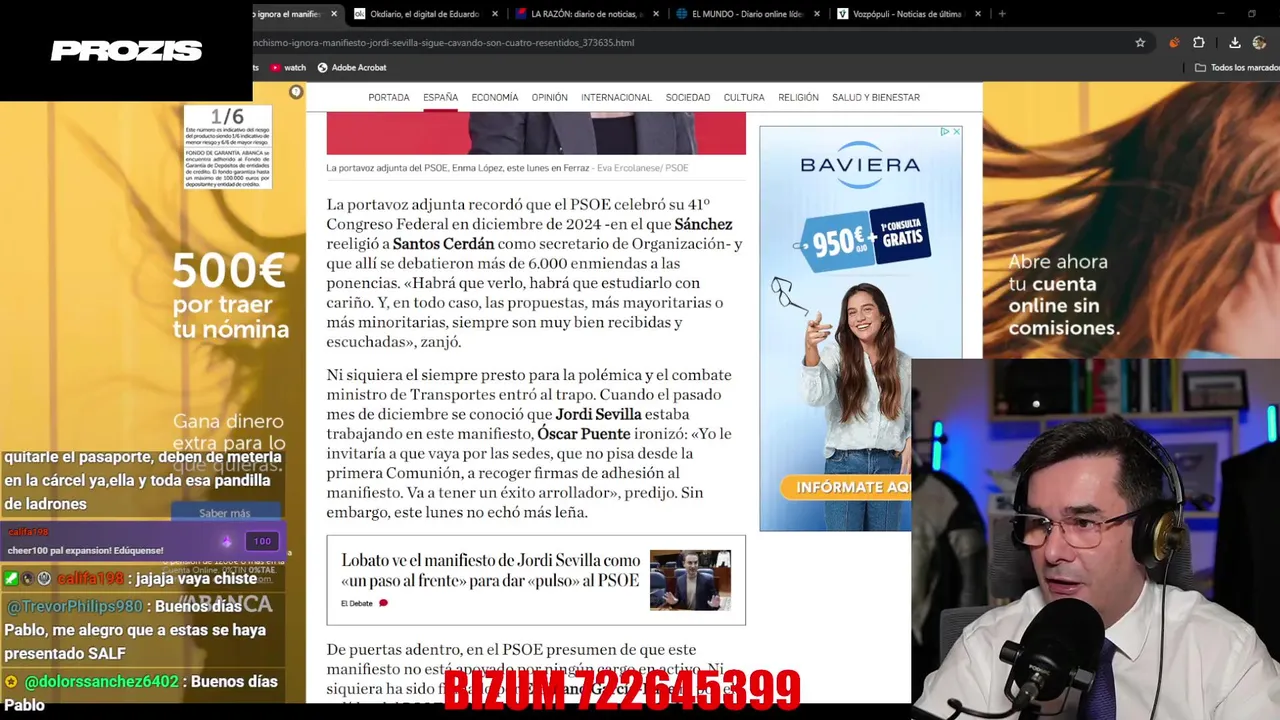Go to the ECONOMÍA section

point(495,97)
